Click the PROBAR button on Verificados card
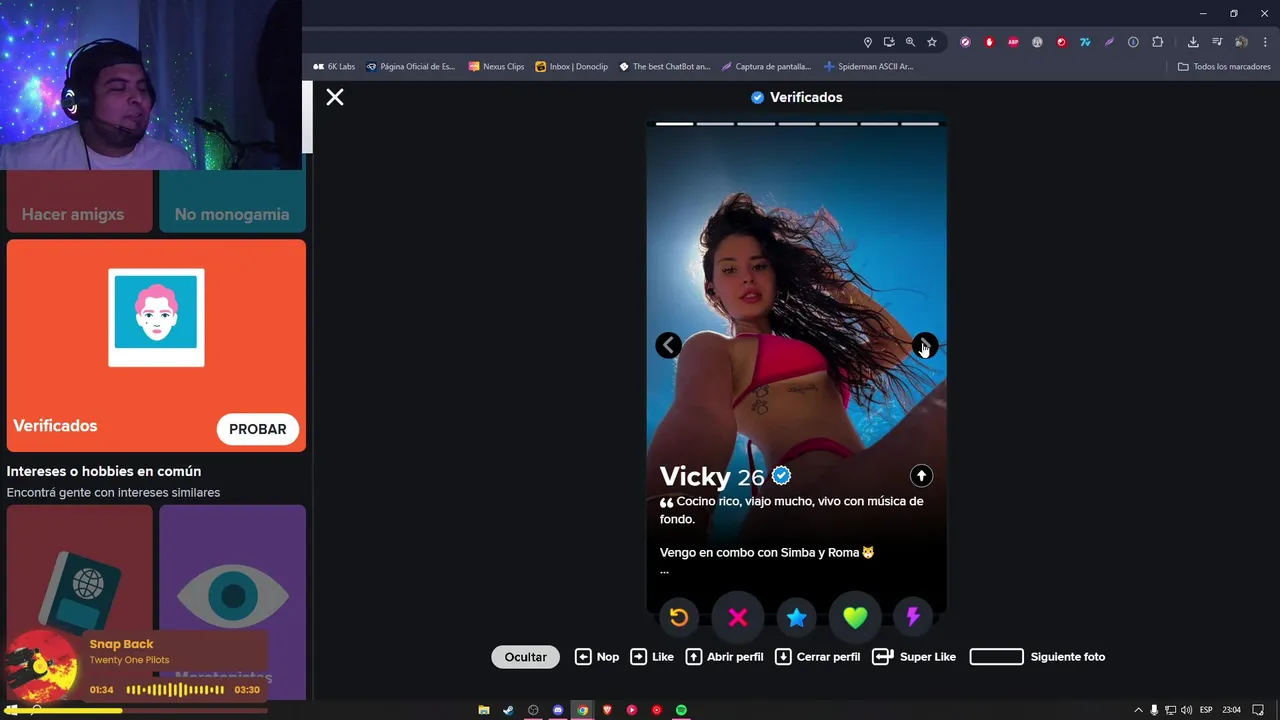1280x720 pixels. (x=258, y=429)
